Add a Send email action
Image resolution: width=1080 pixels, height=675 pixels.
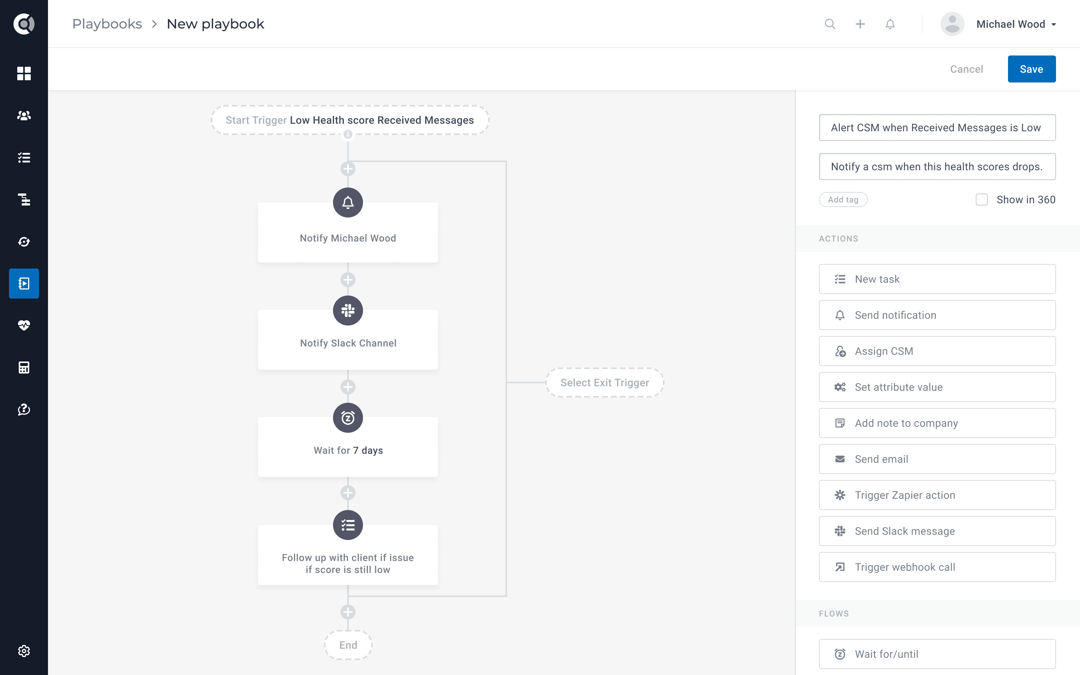(937, 458)
